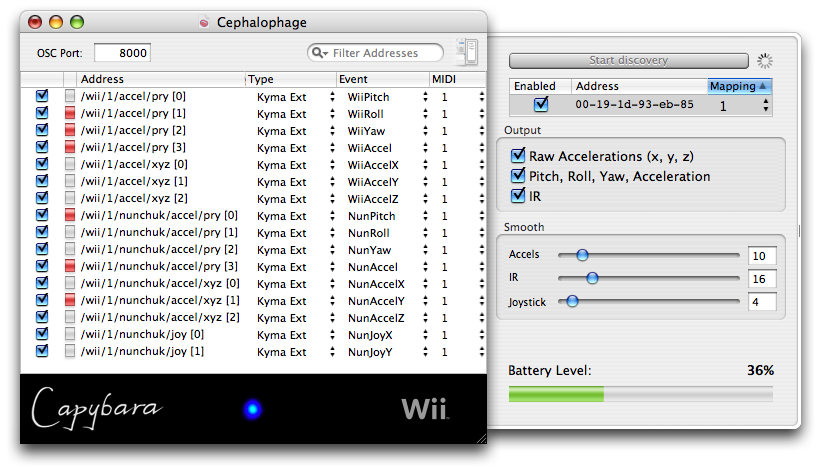
Task: Click the Cephalophage title bar app icon
Action: 204,22
